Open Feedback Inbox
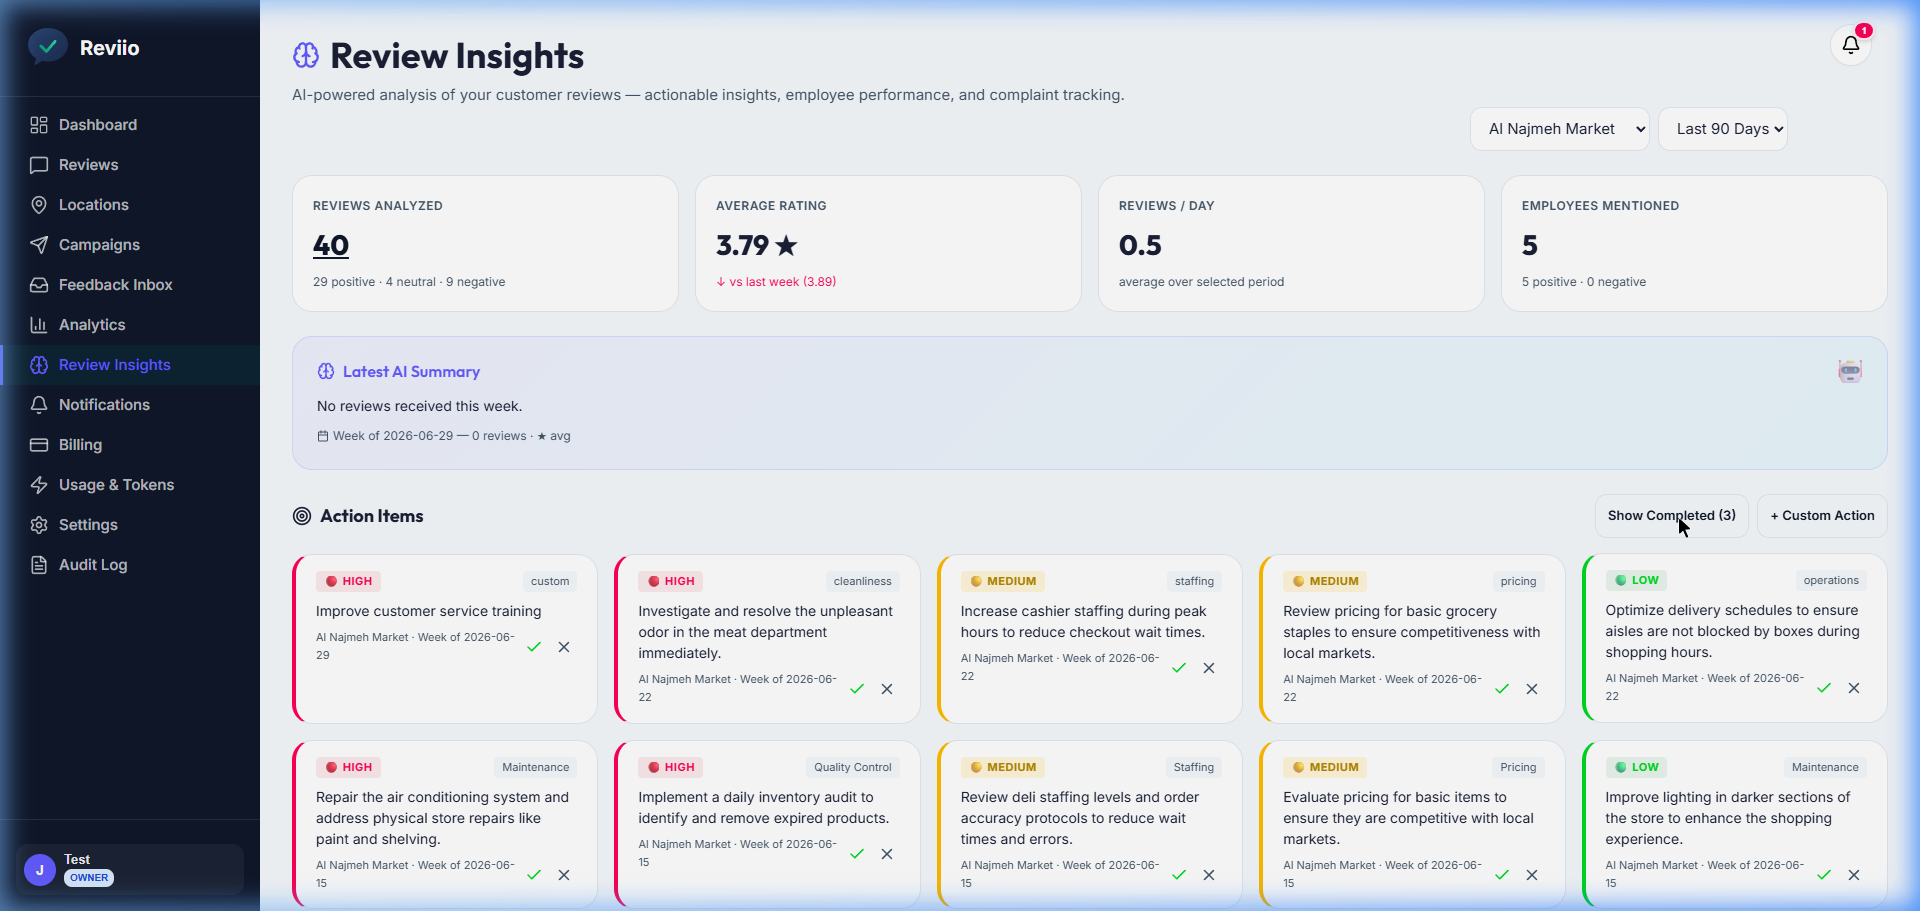The width and height of the screenshot is (1920, 911). click(130, 285)
